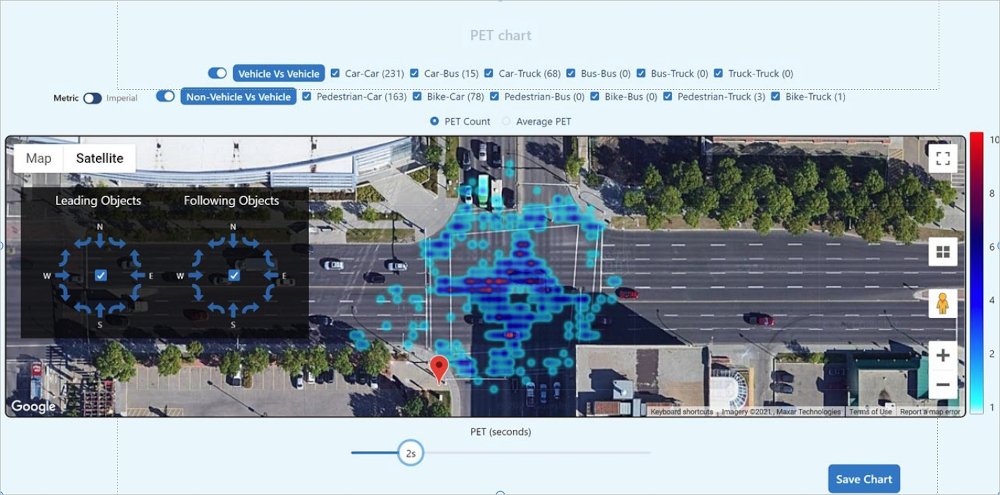This screenshot has width=1000, height=495.
Task: Click the Non-Vehicle Vs Vehicle button
Action: pyautogui.click(x=239, y=96)
